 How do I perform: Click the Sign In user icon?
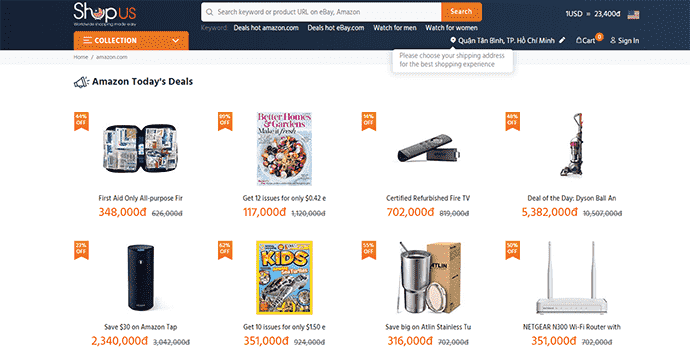pos(613,40)
